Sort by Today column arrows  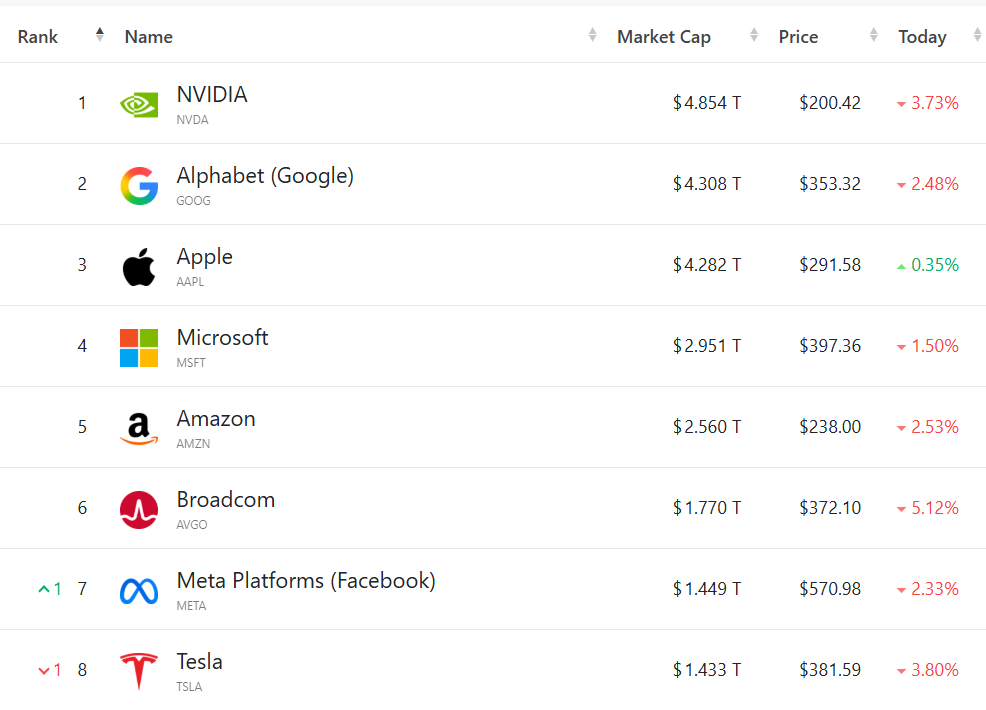[x=978, y=35]
